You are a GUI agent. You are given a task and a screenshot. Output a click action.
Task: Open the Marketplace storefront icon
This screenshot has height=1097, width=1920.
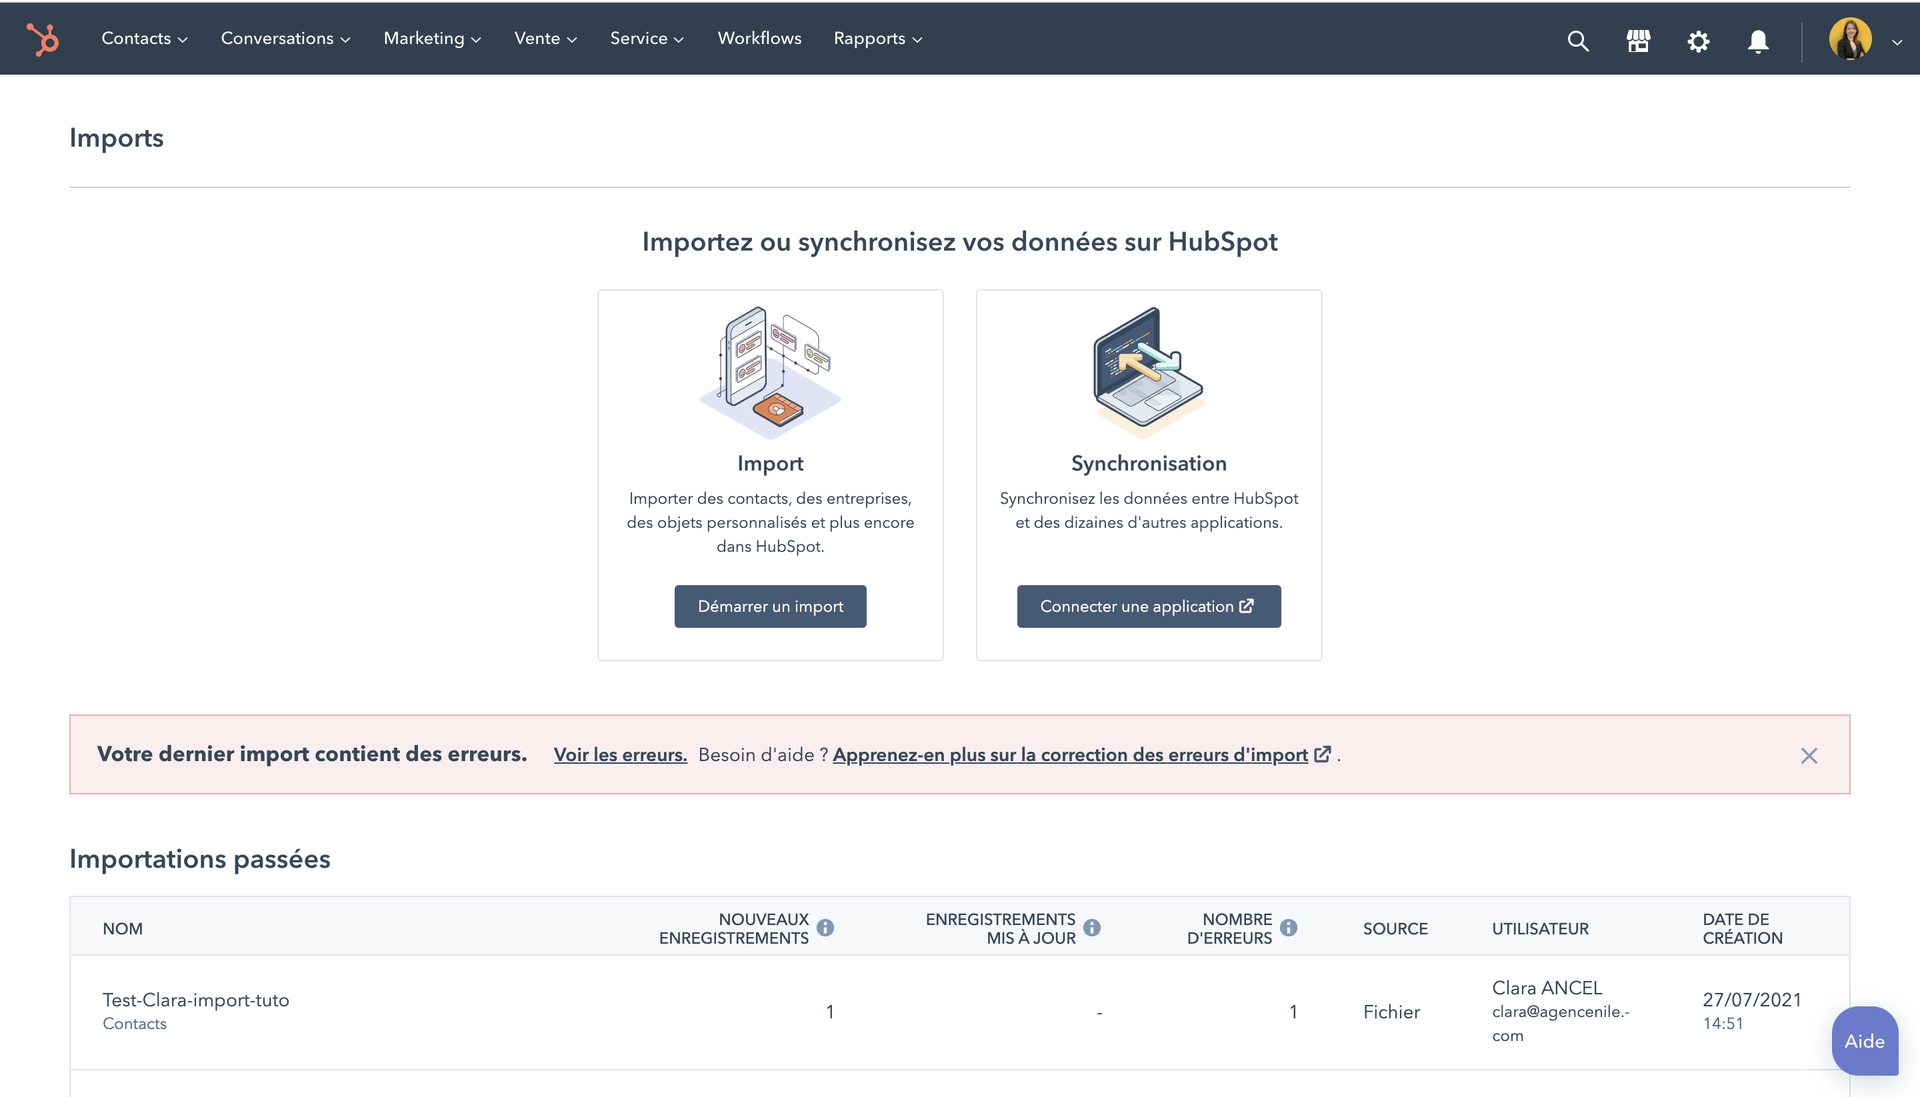tap(1638, 41)
